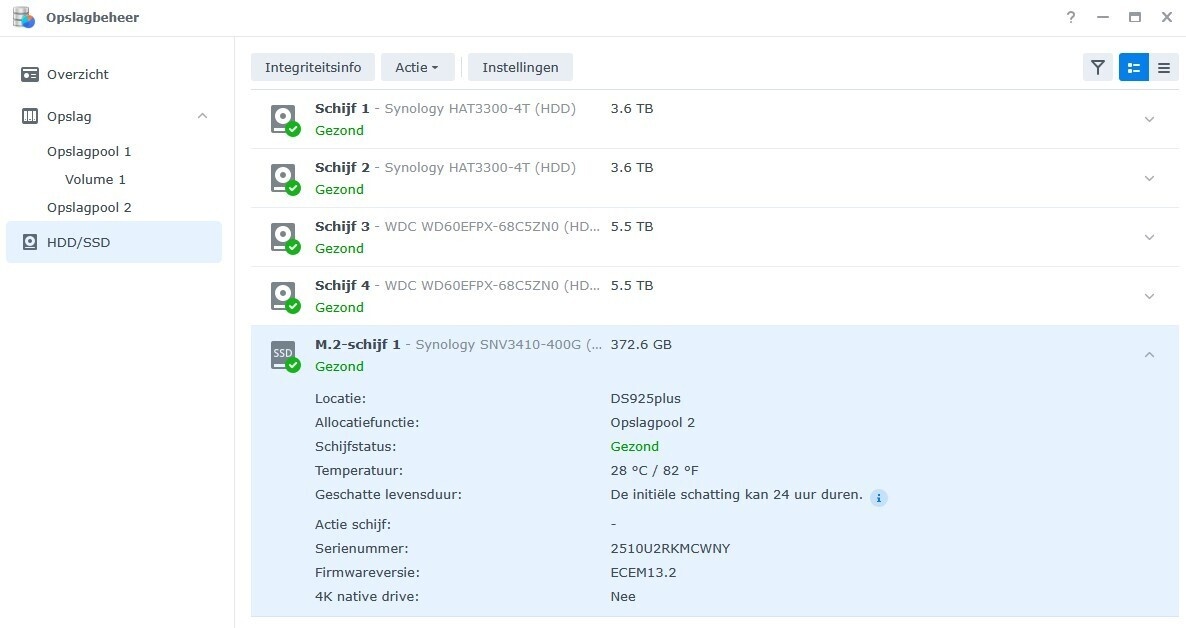Click the Integriteitsinfo button
Image resolution: width=1186 pixels, height=628 pixels.
pyautogui.click(x=312, y=67)
